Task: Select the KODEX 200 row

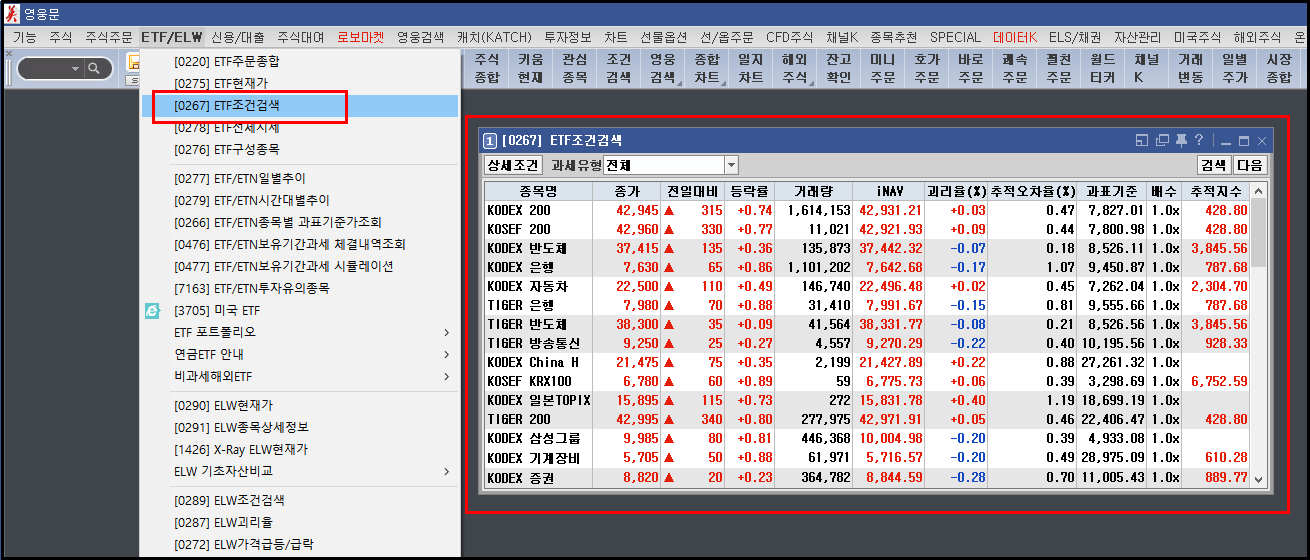Action: [867, 210]
